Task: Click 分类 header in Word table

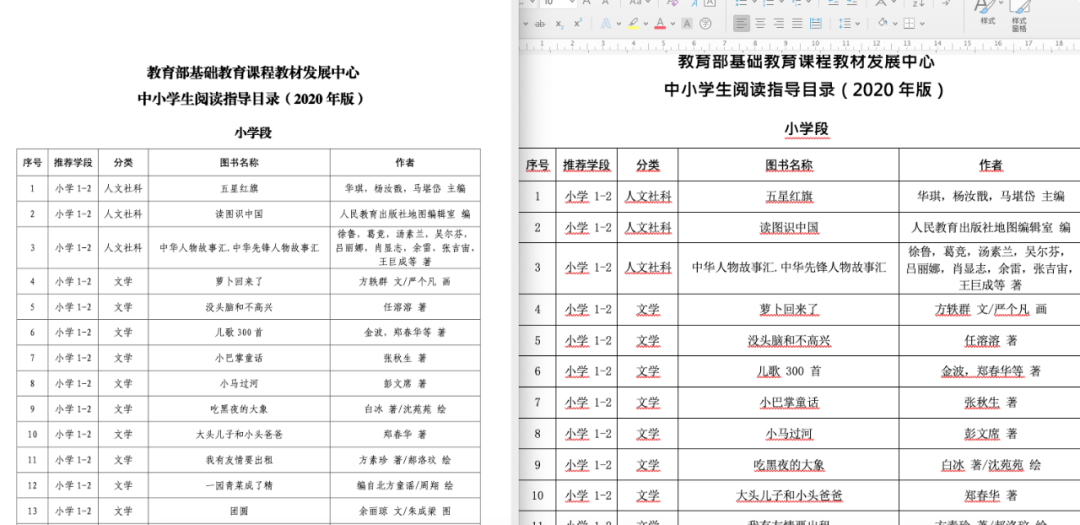Action: point(647,165)
